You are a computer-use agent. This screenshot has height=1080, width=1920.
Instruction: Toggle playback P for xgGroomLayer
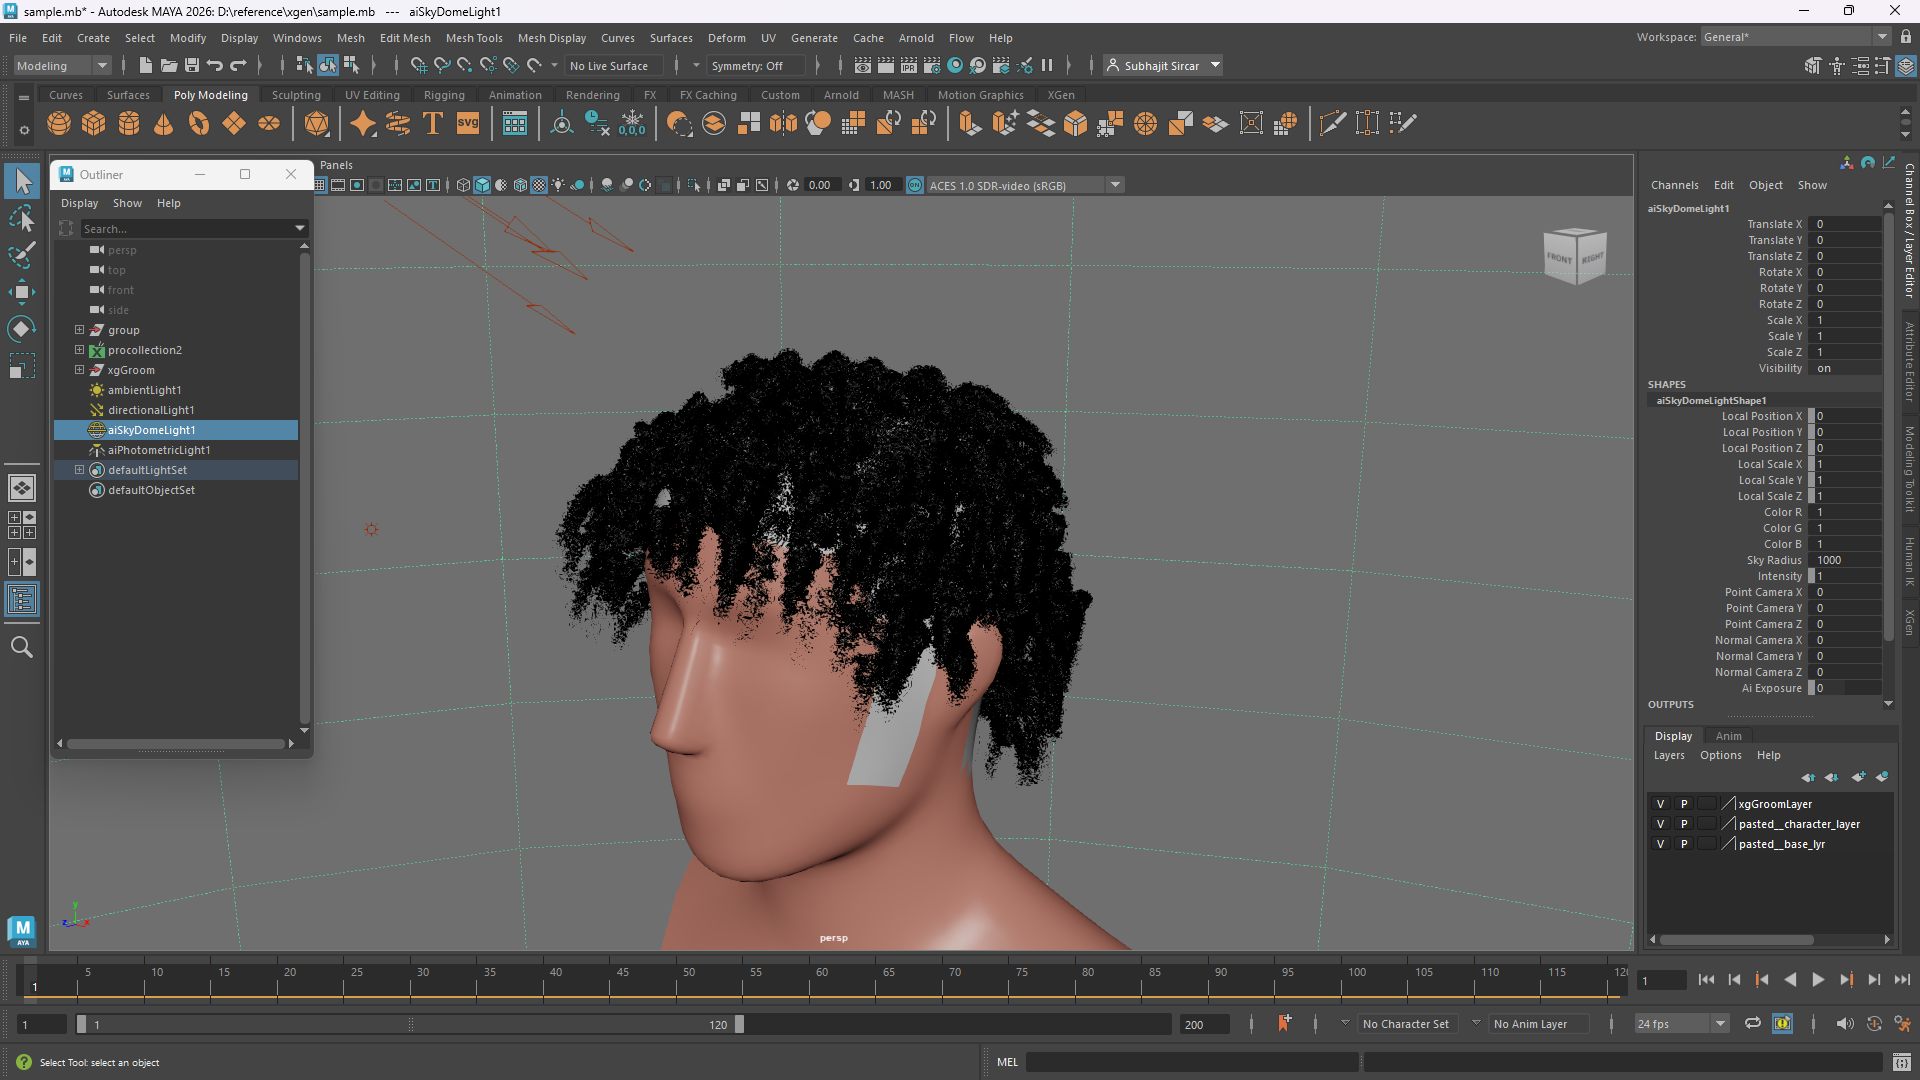(x=1684, y=804)
